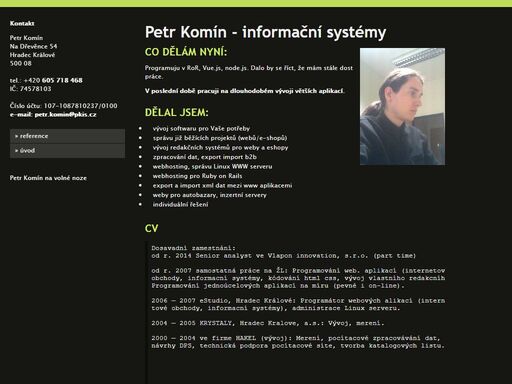This screenshot has height=384, width=512.
Task: Click the CV line about Vlapon innovation
Action: click(x=284, y=256)
